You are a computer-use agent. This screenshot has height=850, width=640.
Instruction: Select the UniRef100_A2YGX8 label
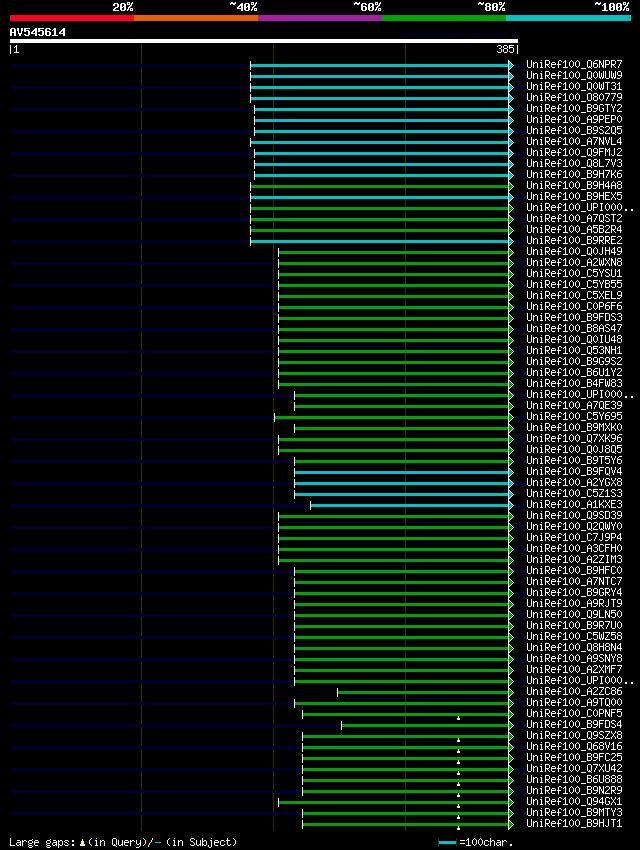pos(574,482)
